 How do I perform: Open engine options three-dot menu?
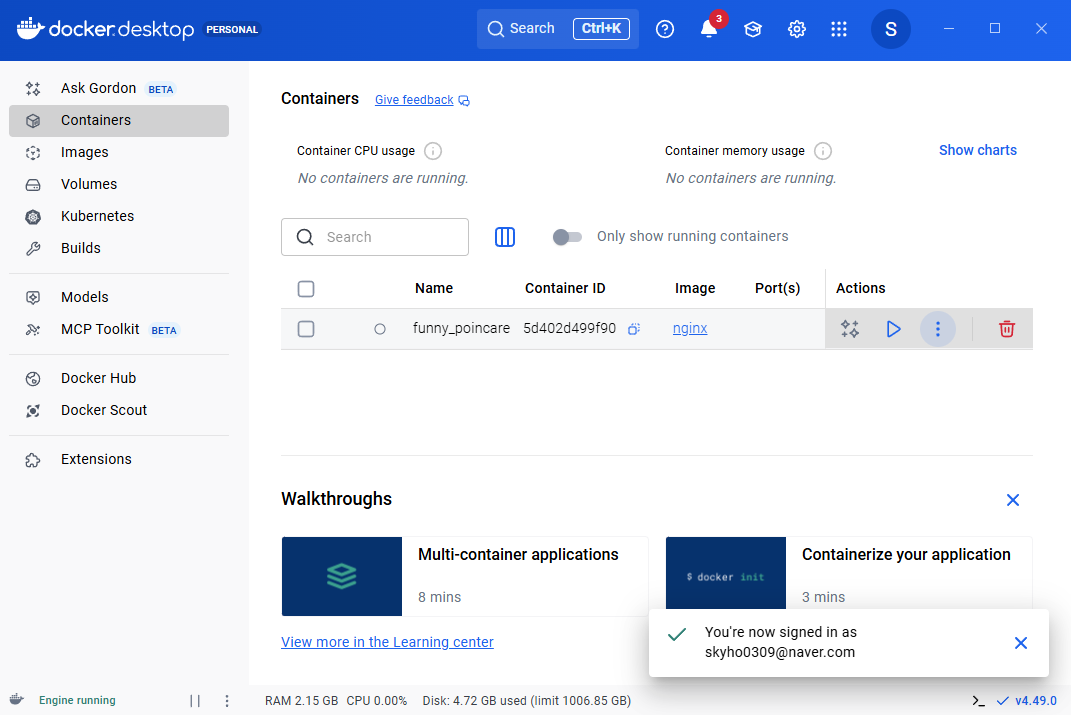227,701
